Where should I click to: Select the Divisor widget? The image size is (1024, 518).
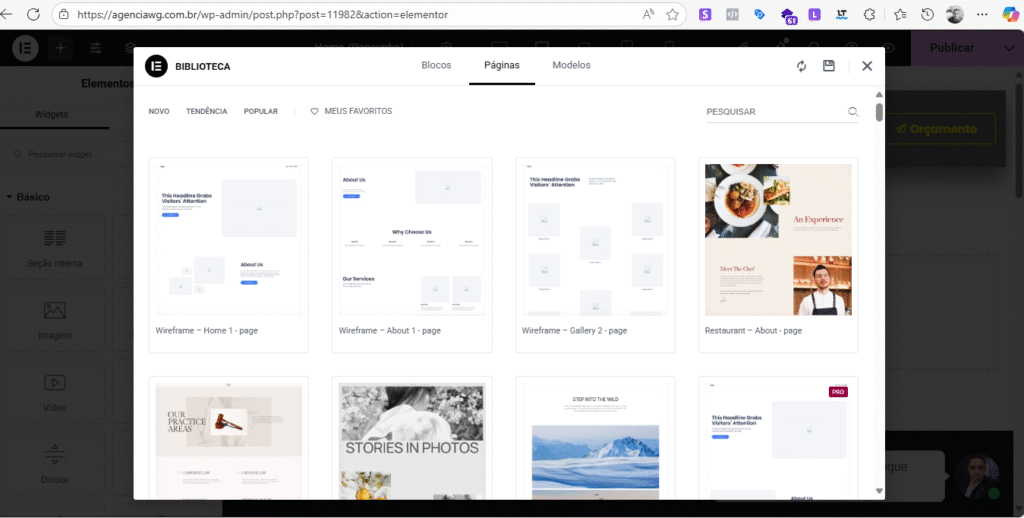click(x=55, y=464)
